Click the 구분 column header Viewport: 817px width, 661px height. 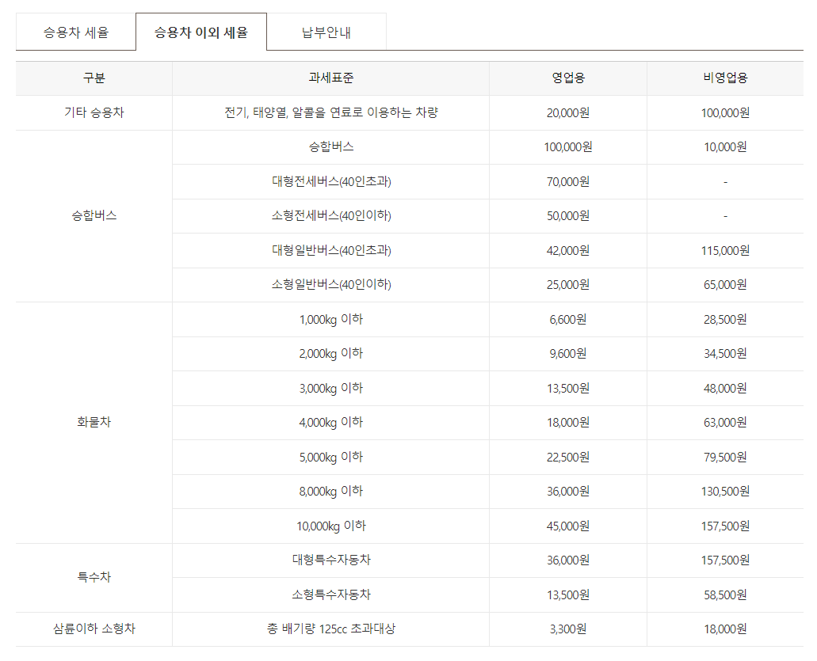87,77
